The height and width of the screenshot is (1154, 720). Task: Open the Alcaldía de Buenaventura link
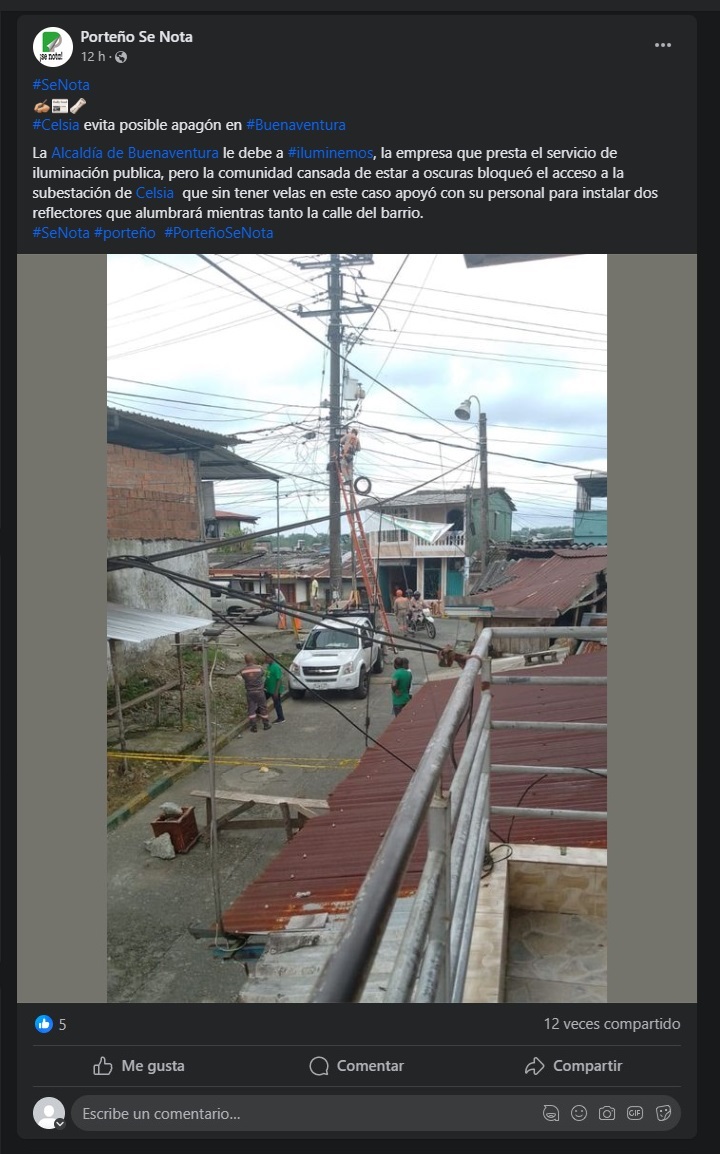135,152
